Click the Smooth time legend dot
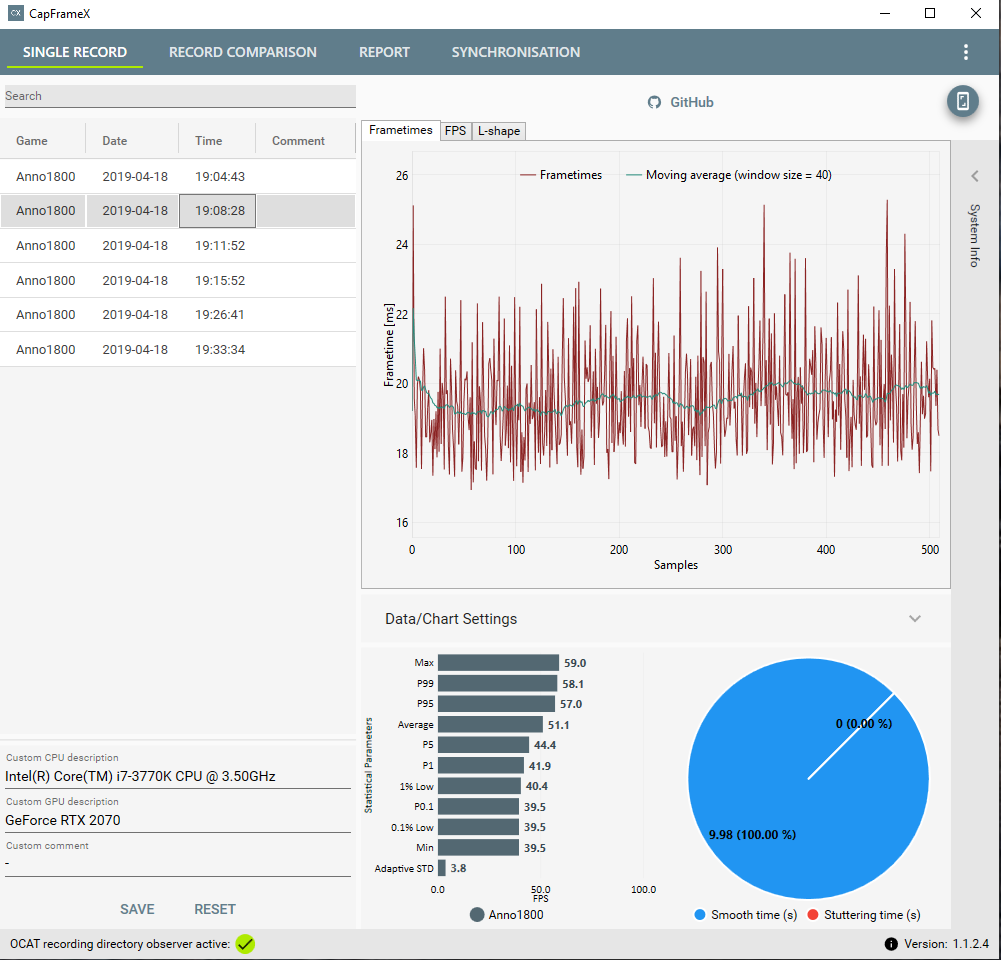The height and width of the screenshot is (960, 1001). click(700, 915)
